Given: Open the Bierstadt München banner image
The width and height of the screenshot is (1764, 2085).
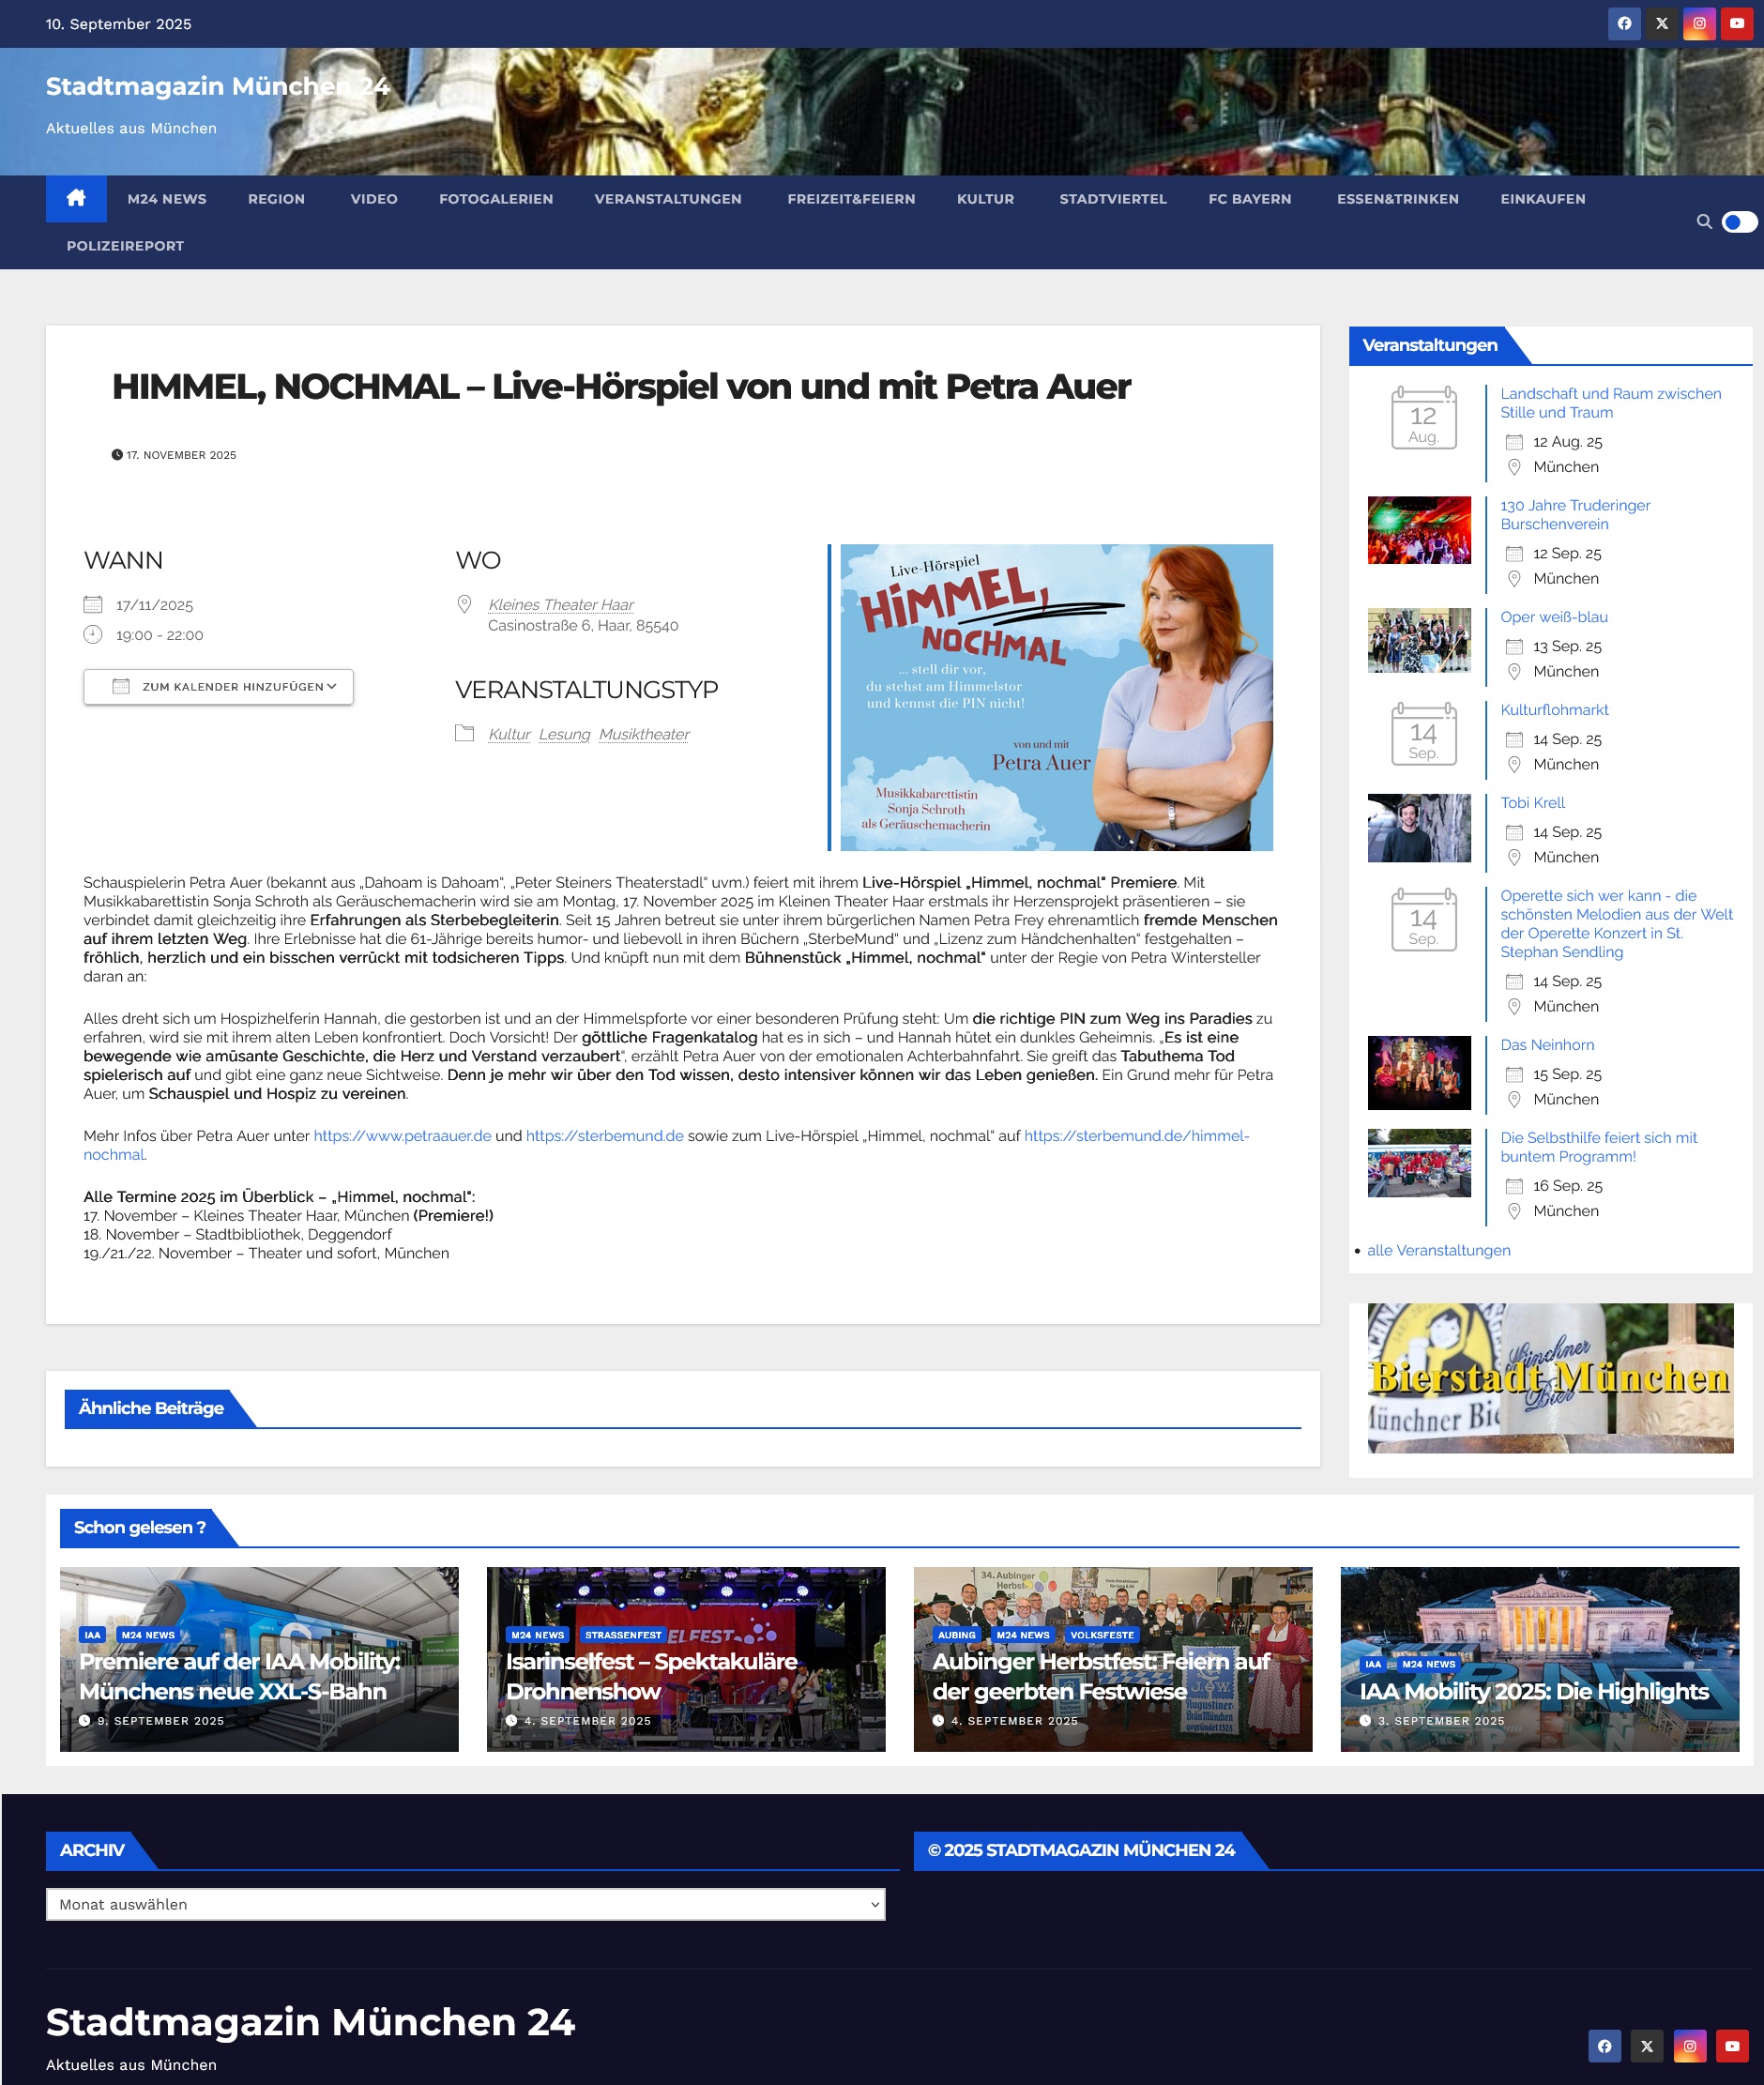Looking at the screenshot, I should click(x=1550, y=1378).
